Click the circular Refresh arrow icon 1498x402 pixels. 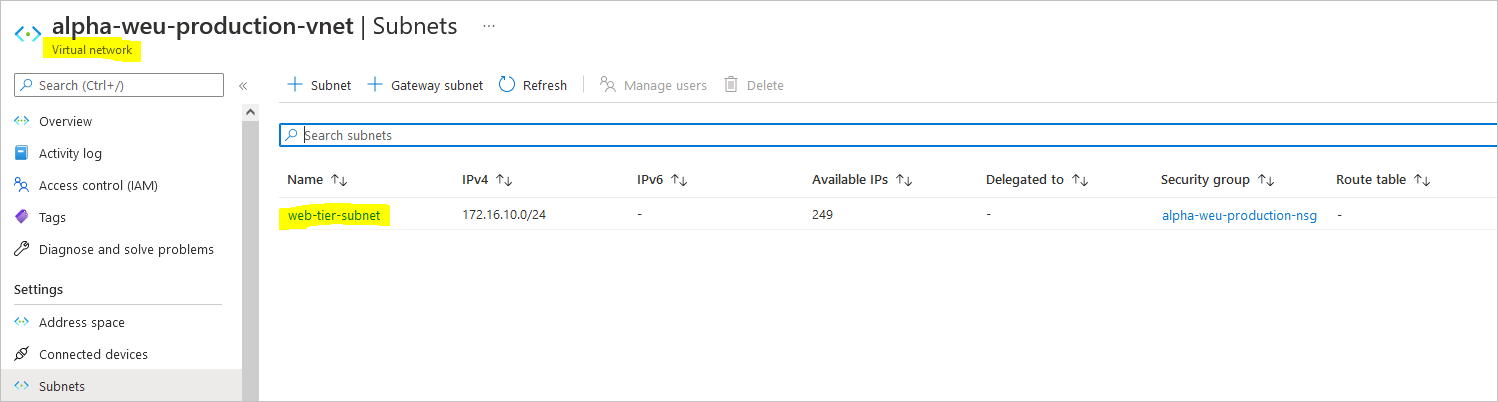click(507, 85)
